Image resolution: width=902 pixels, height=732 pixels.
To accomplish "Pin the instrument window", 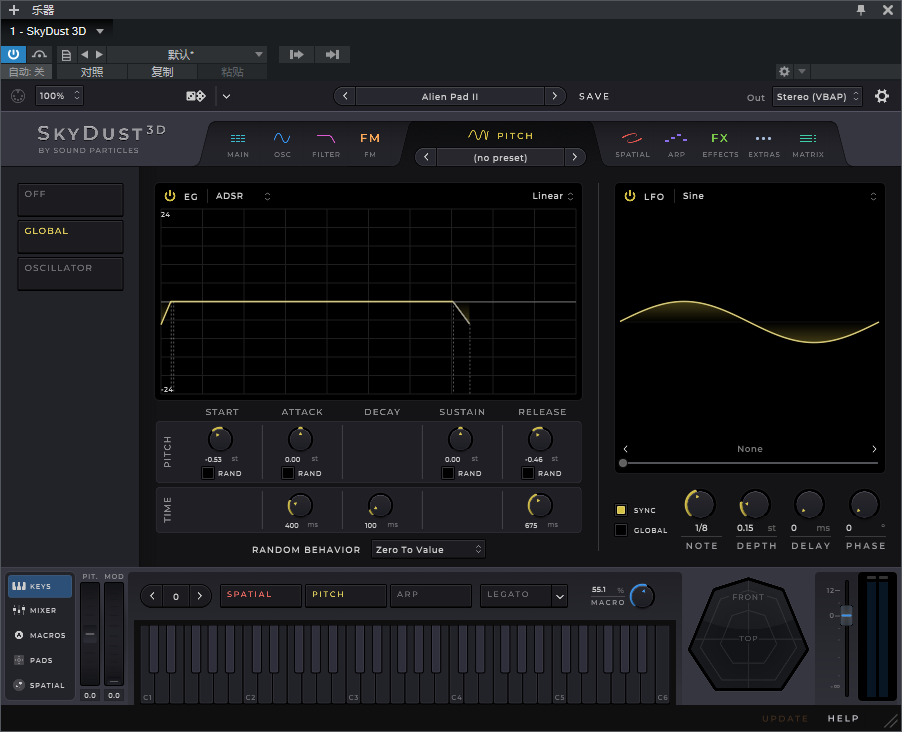I will pyautogui.click(x=861, y=10).
